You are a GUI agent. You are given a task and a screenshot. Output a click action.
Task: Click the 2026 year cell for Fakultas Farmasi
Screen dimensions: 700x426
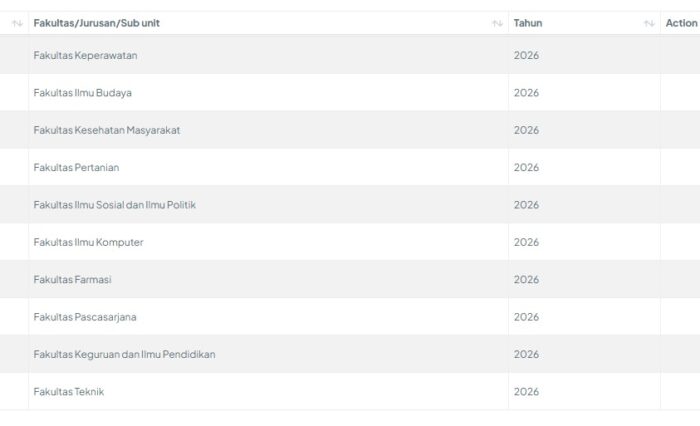(526, 280)
